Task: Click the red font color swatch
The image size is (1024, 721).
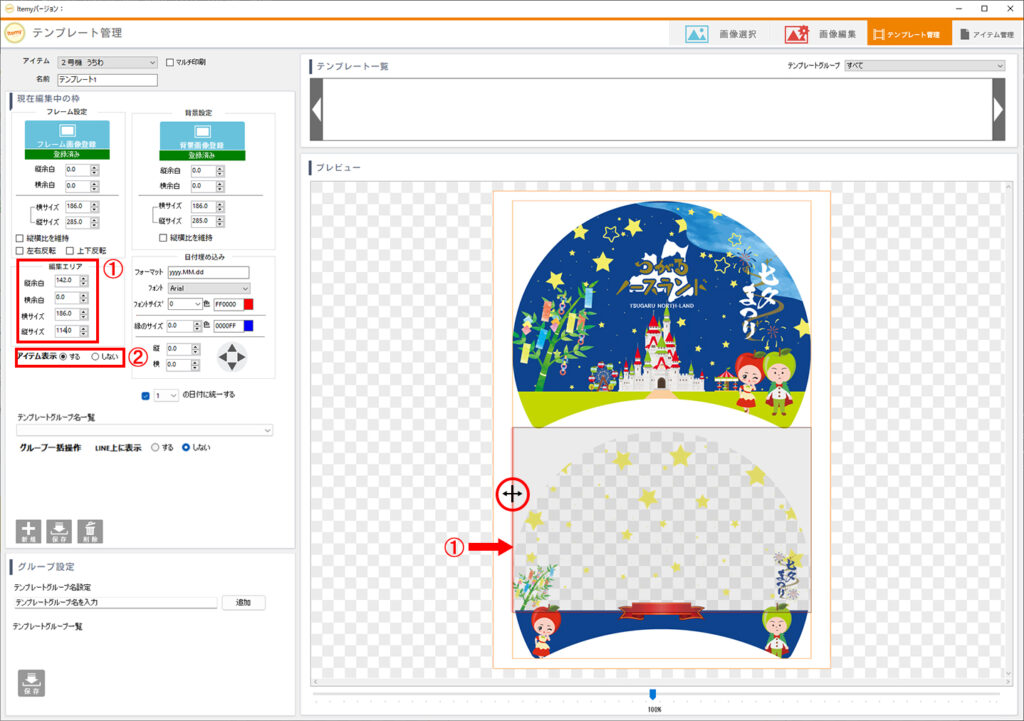Action: (x=263, y=303)
